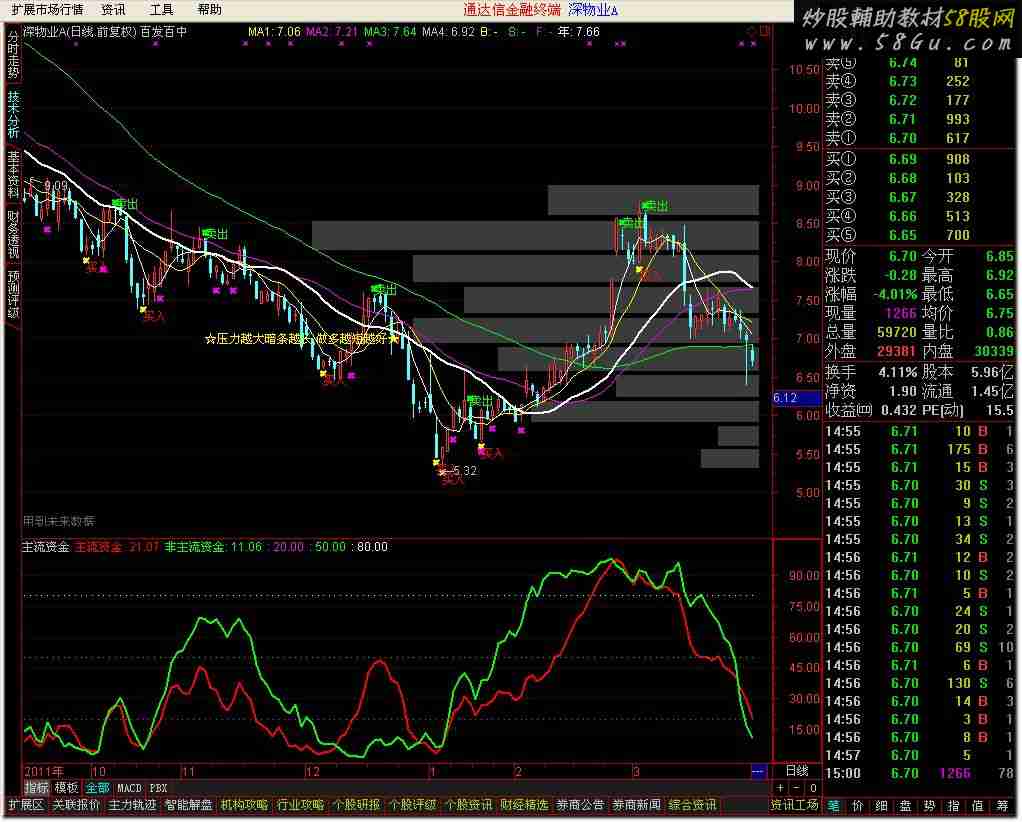
Task: Open 个股评级 ratings
Action: pos(413,805)
